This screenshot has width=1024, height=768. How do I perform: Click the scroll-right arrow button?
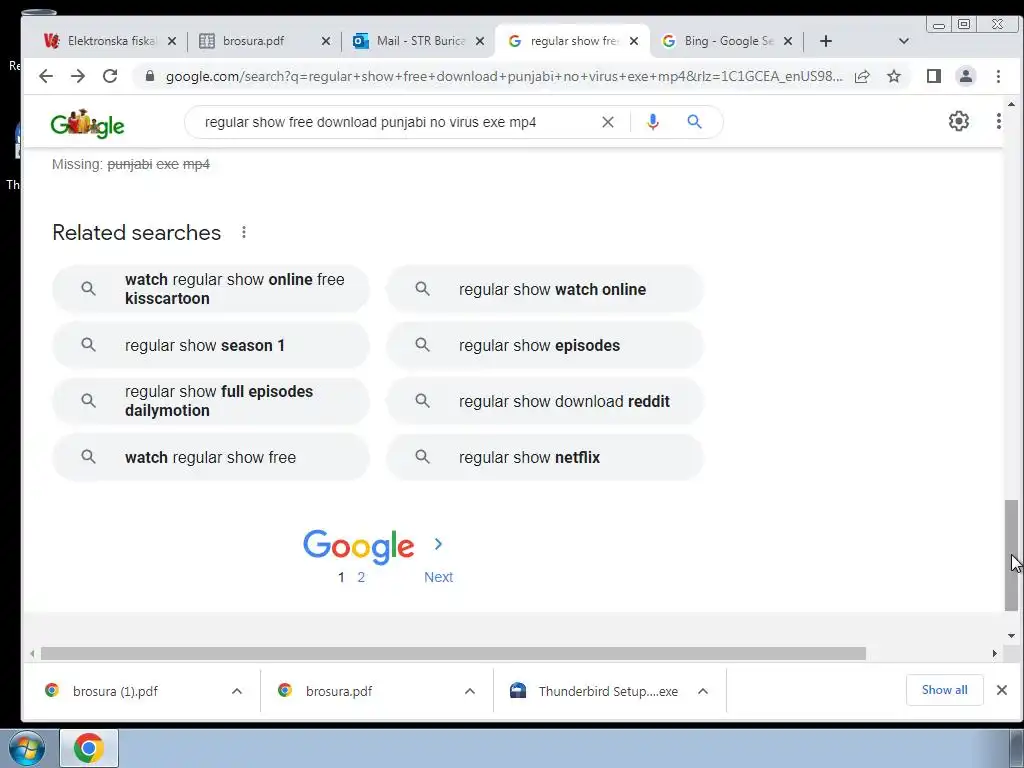tap(995, 653)
